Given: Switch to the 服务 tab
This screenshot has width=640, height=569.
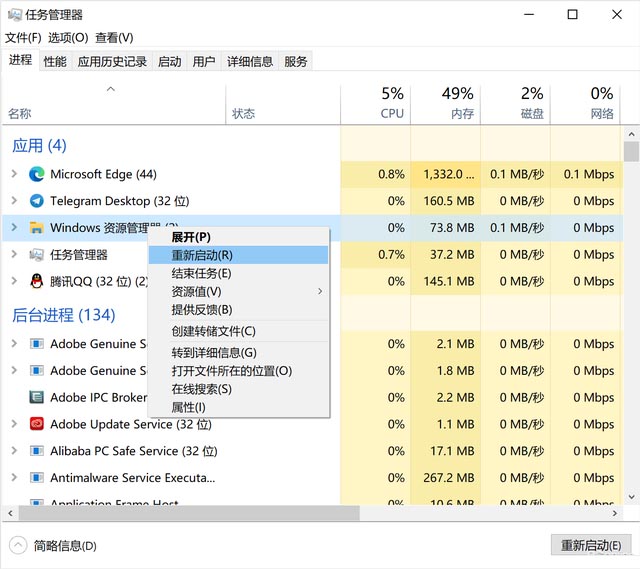Looking at the screenshot, I should (296, 62).
